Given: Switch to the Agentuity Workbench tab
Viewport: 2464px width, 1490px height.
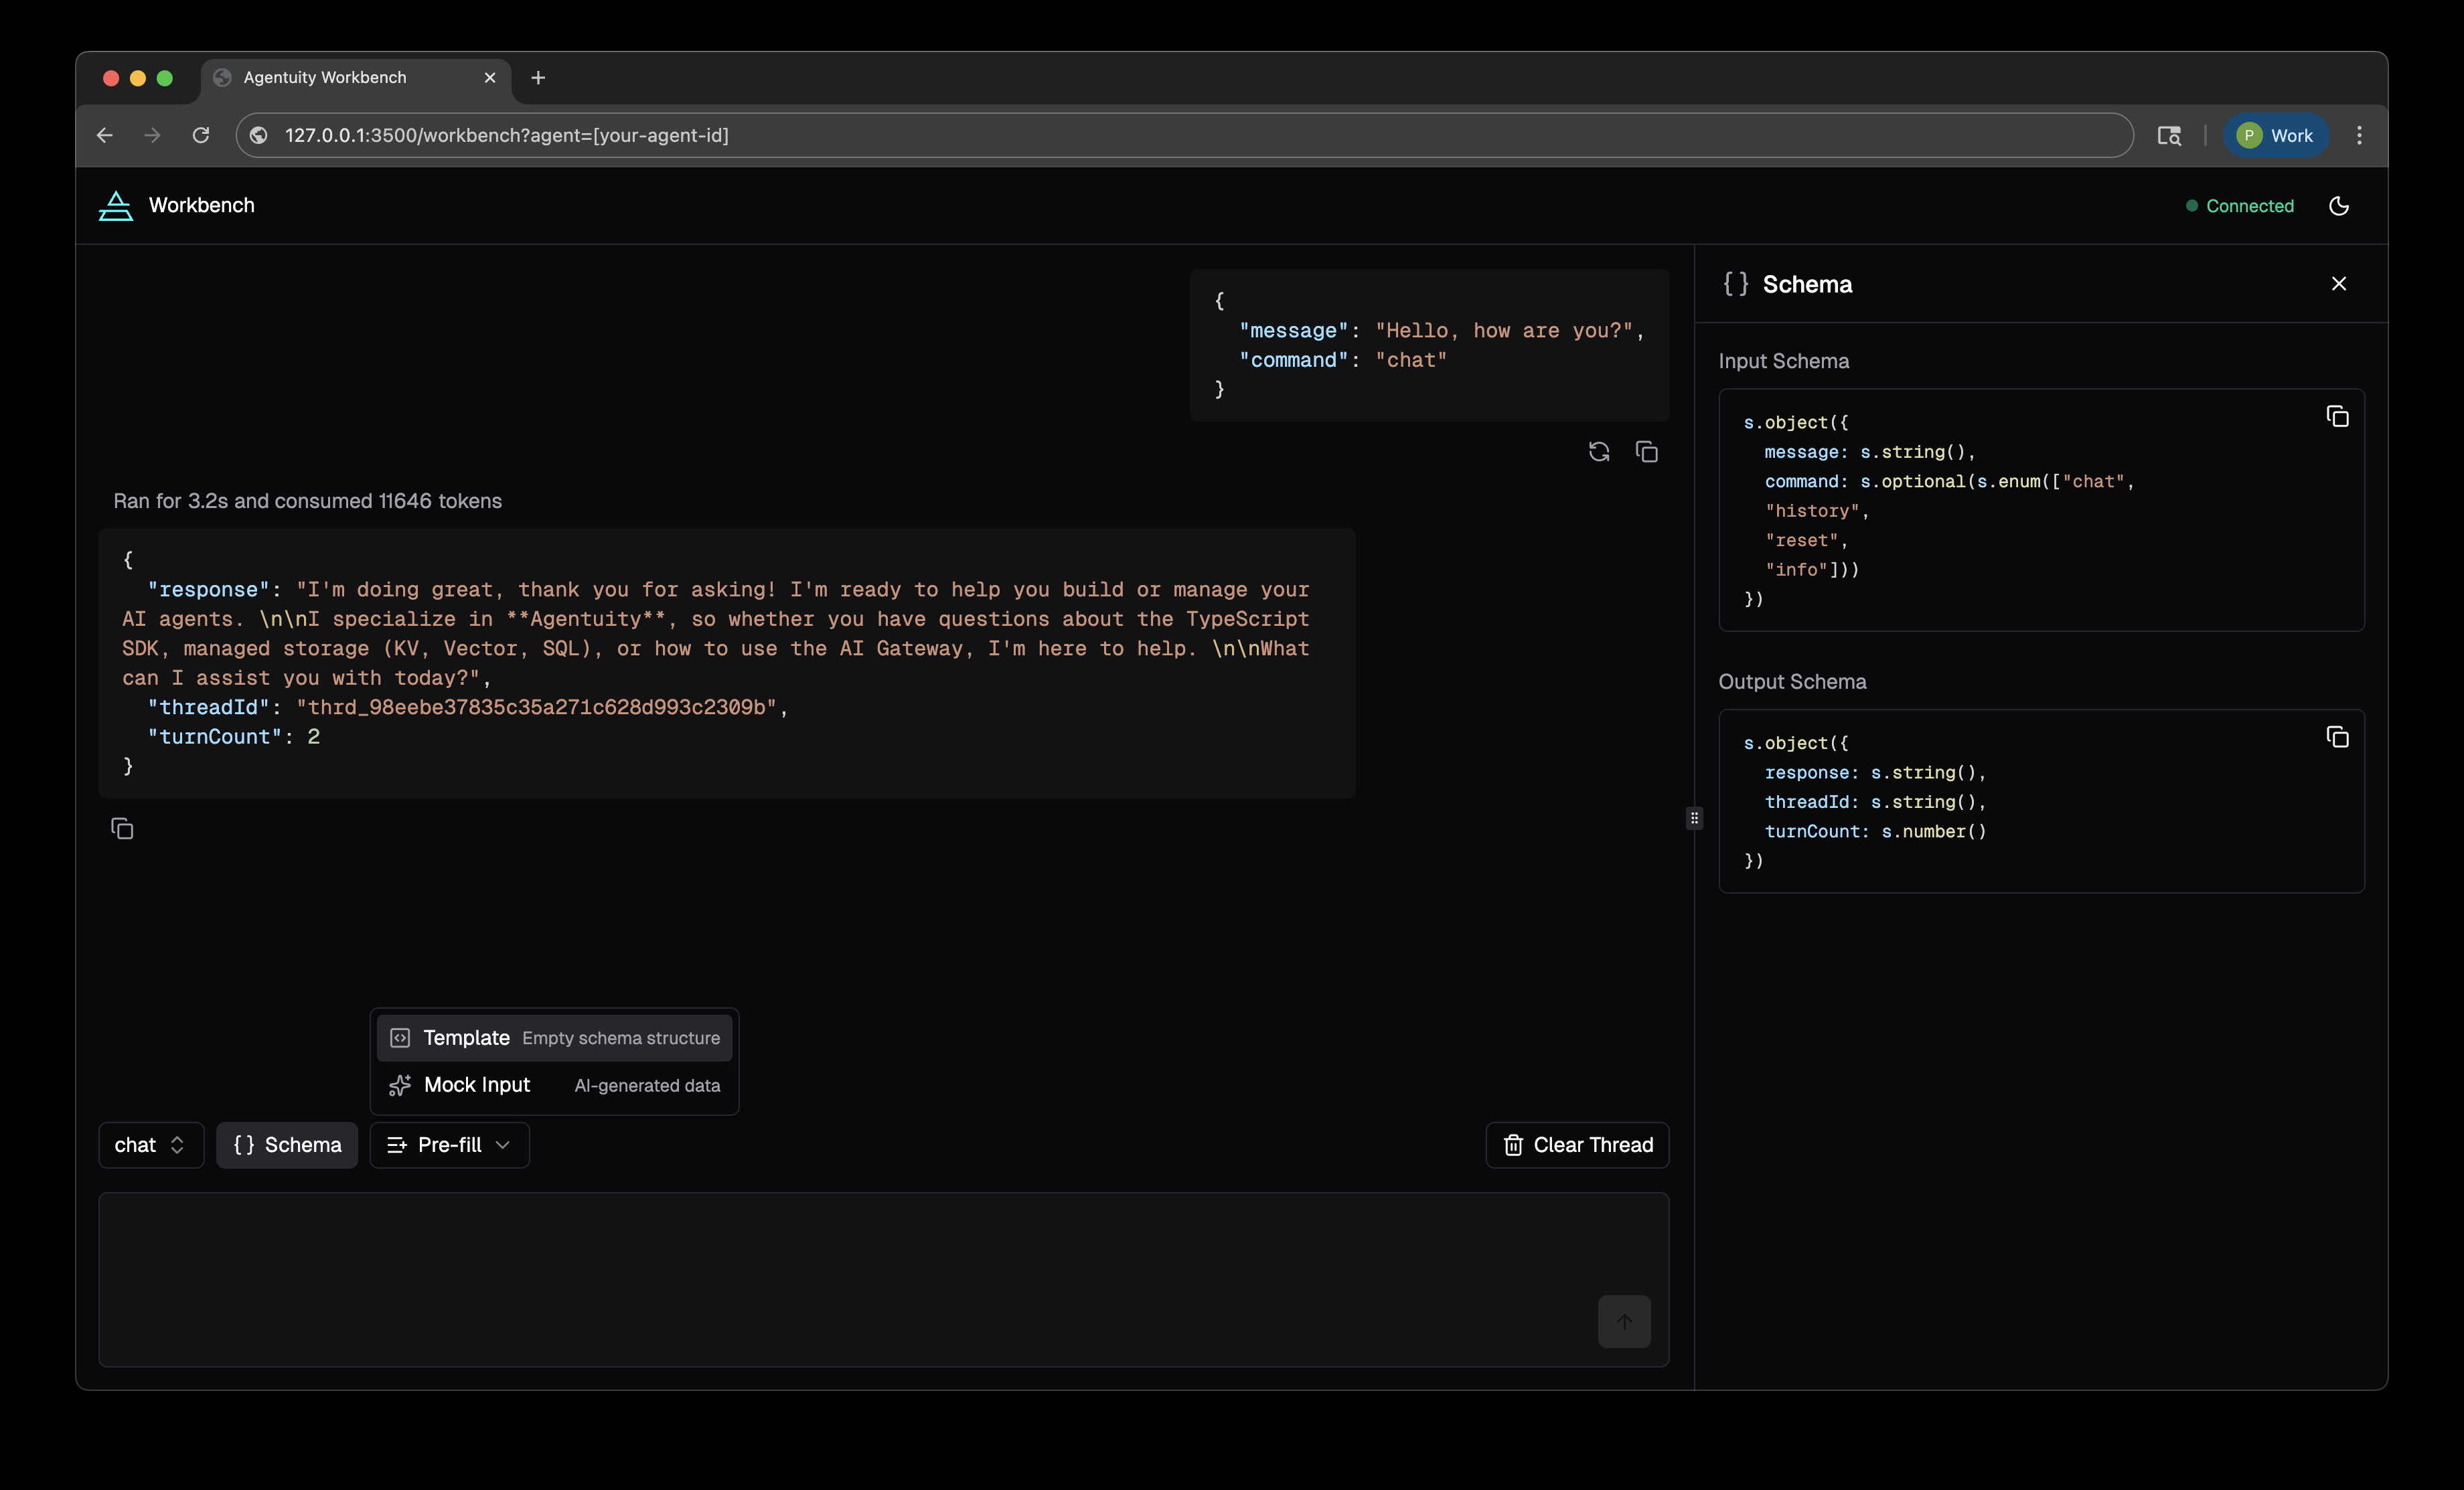Looking at the screenshot, I should (x=325, y=77).
